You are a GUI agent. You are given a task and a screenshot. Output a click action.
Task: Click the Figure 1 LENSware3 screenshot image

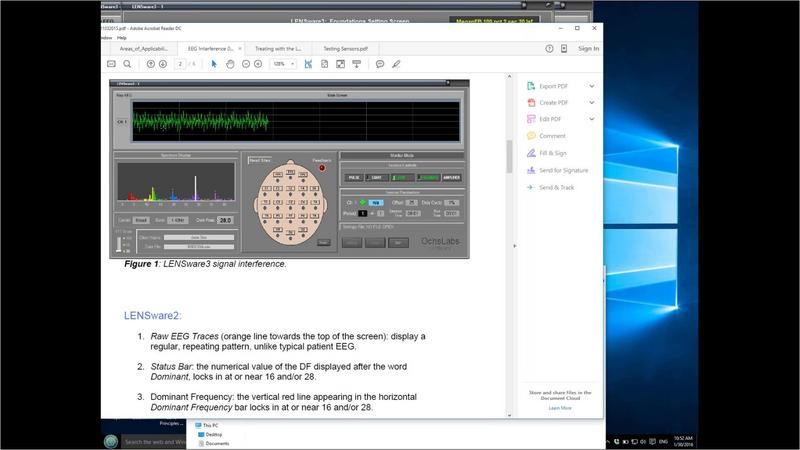pyautogui.click(x=289, y=169)
